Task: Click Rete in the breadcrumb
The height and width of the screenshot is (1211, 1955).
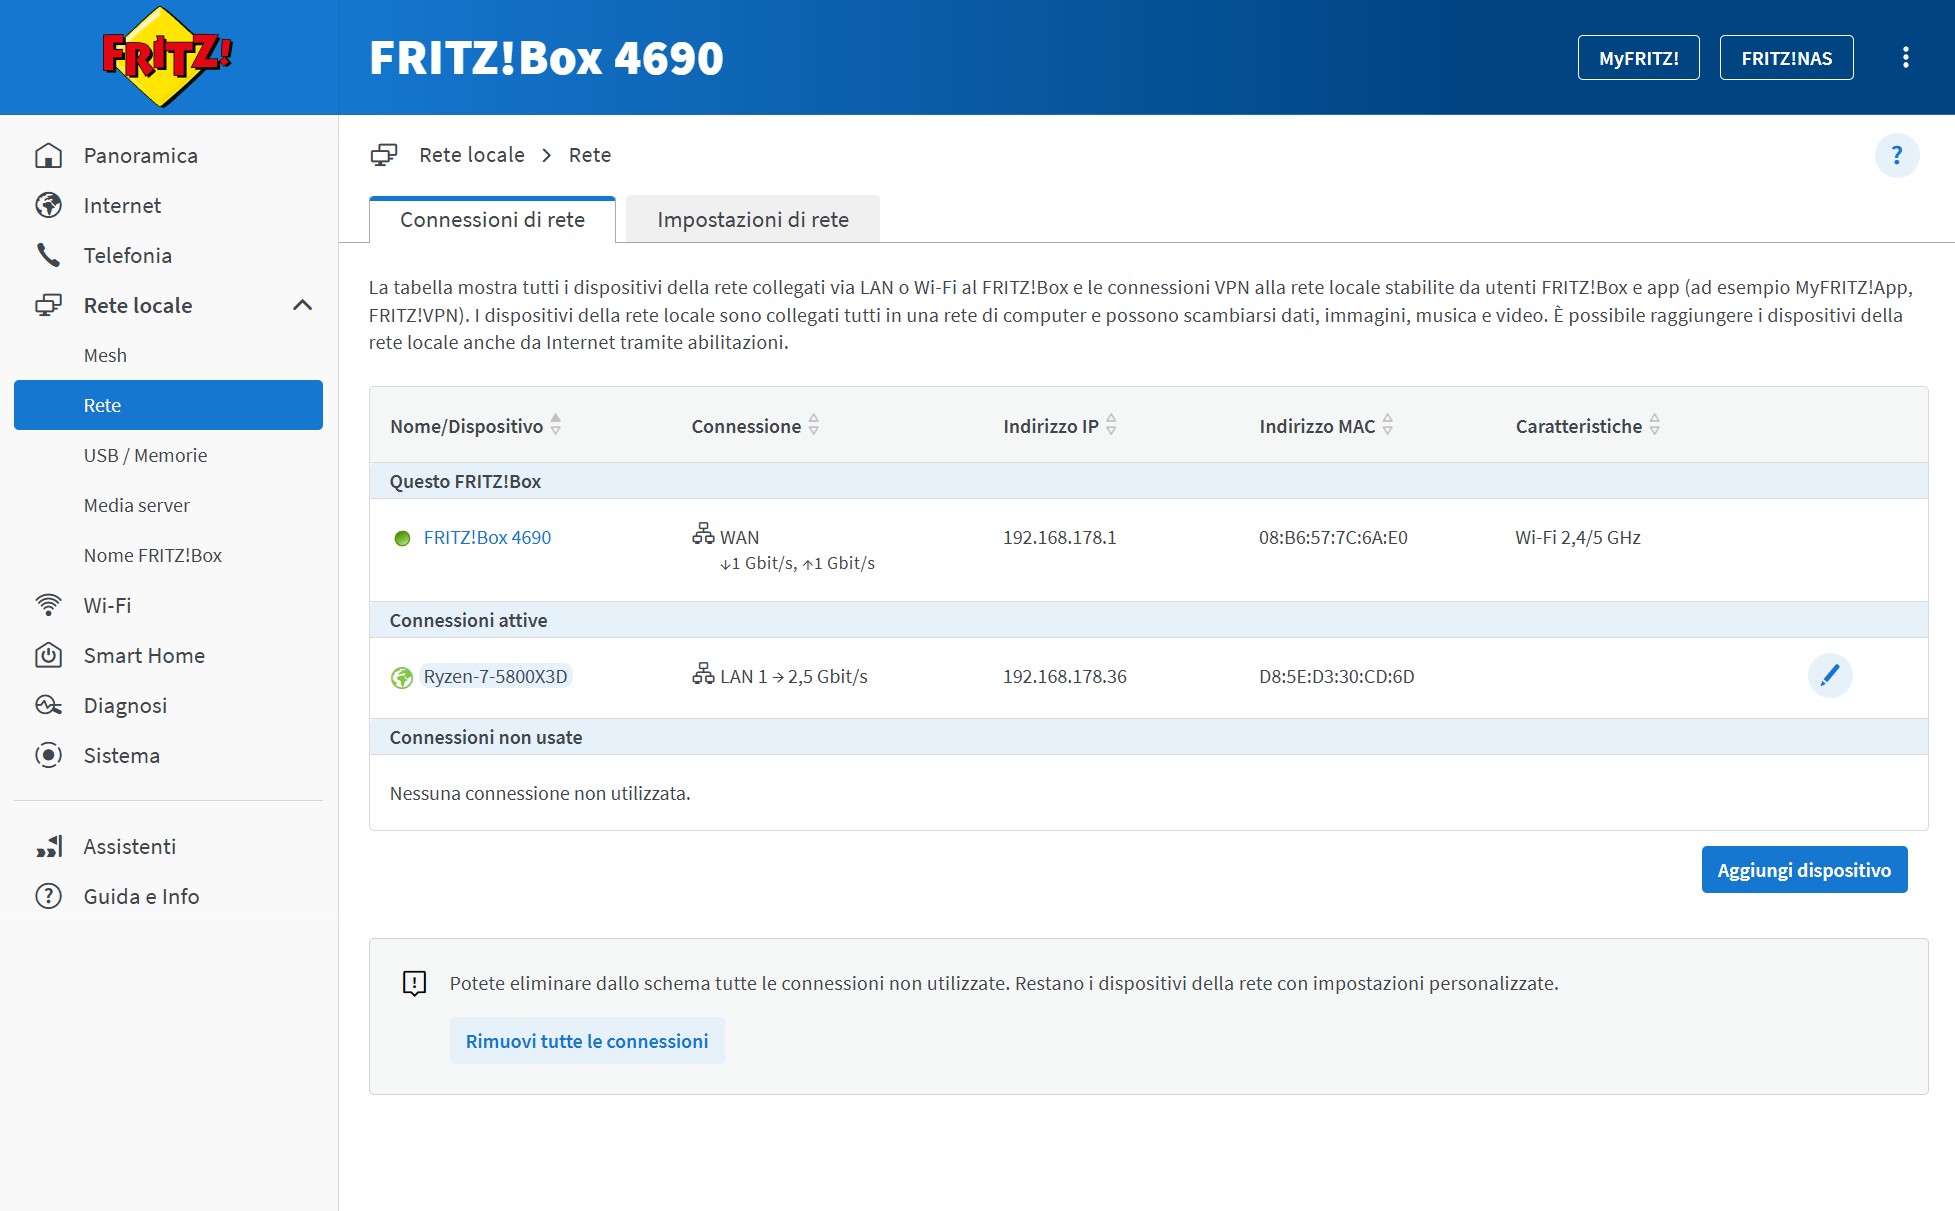Action: 590,155
